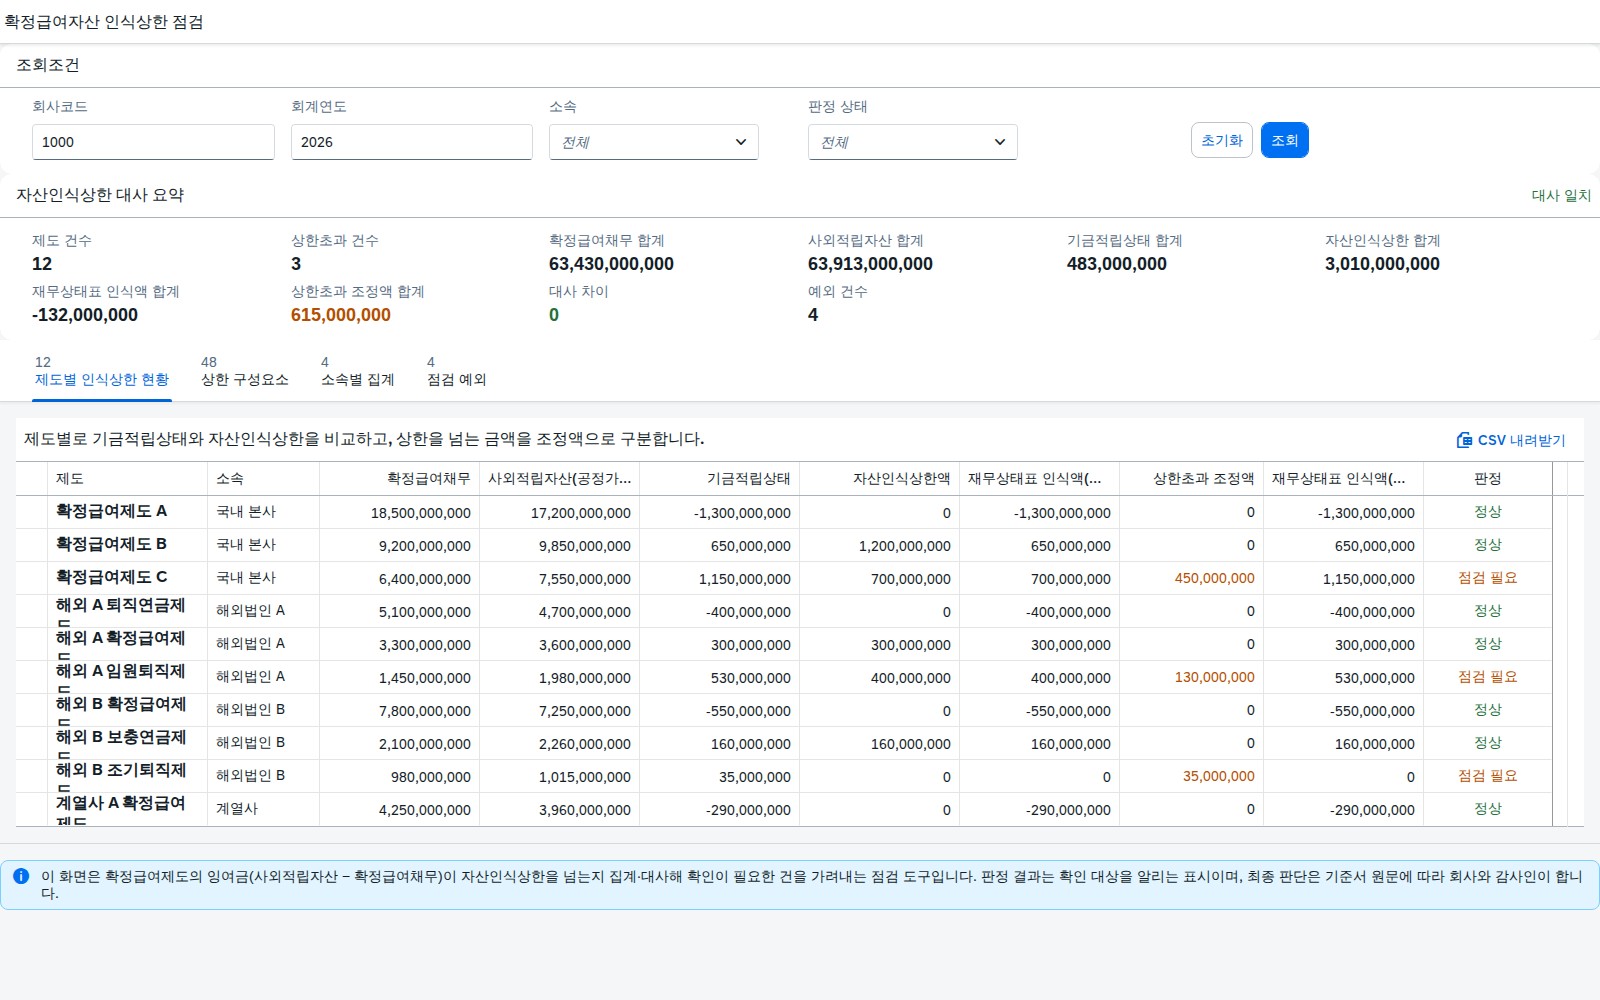Click the 해외 B 보충연금제 row name
1600x1000 pixels.
(121, 737)
